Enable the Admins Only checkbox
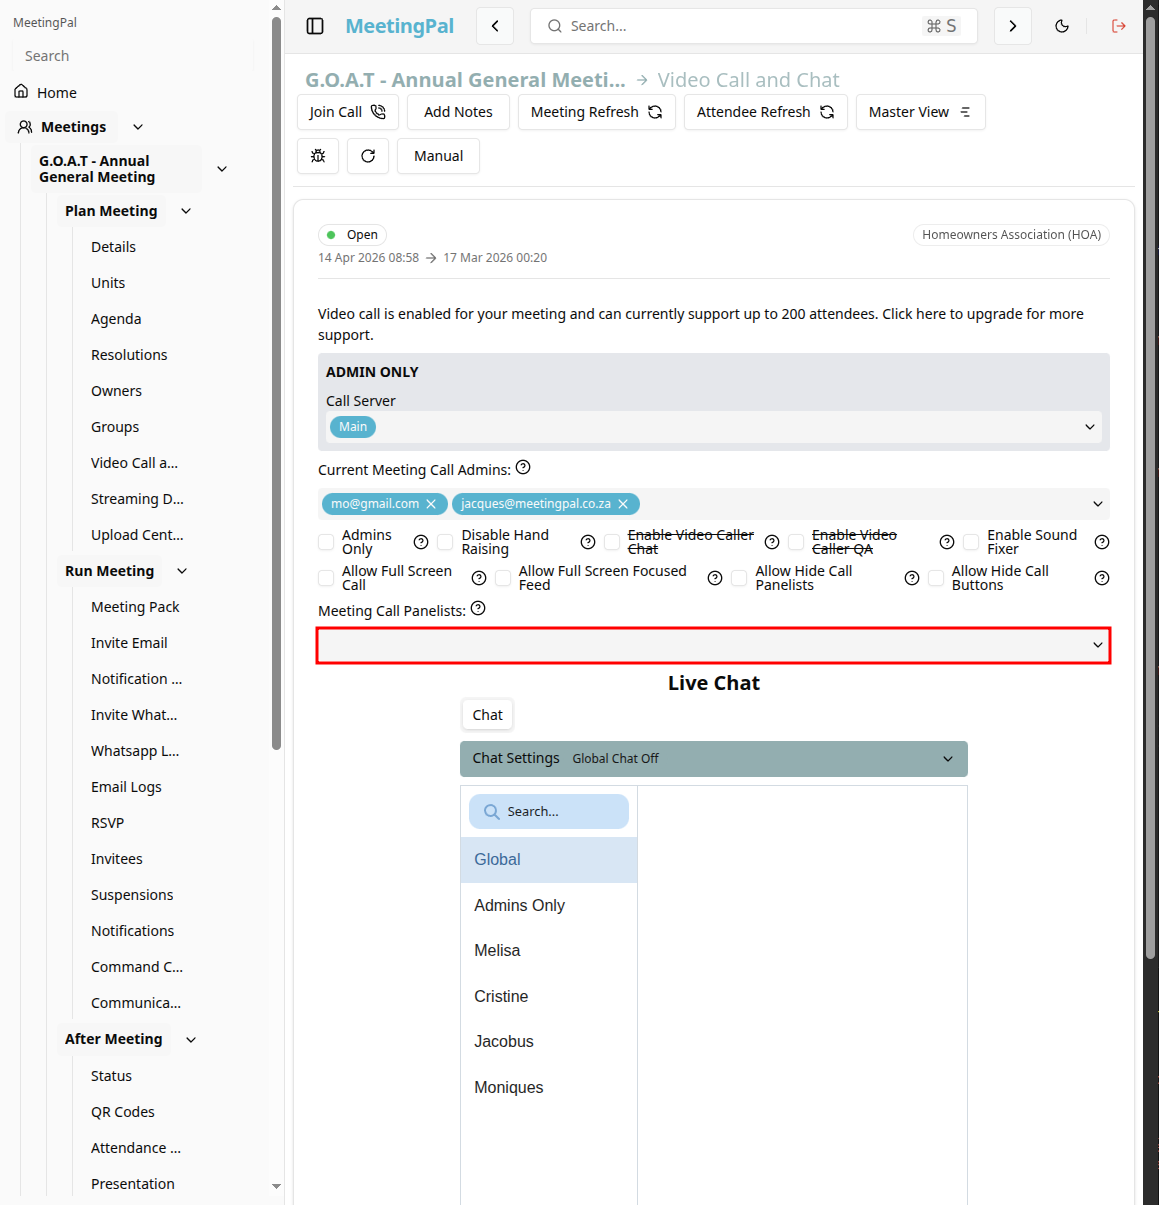 coord(326,542)
